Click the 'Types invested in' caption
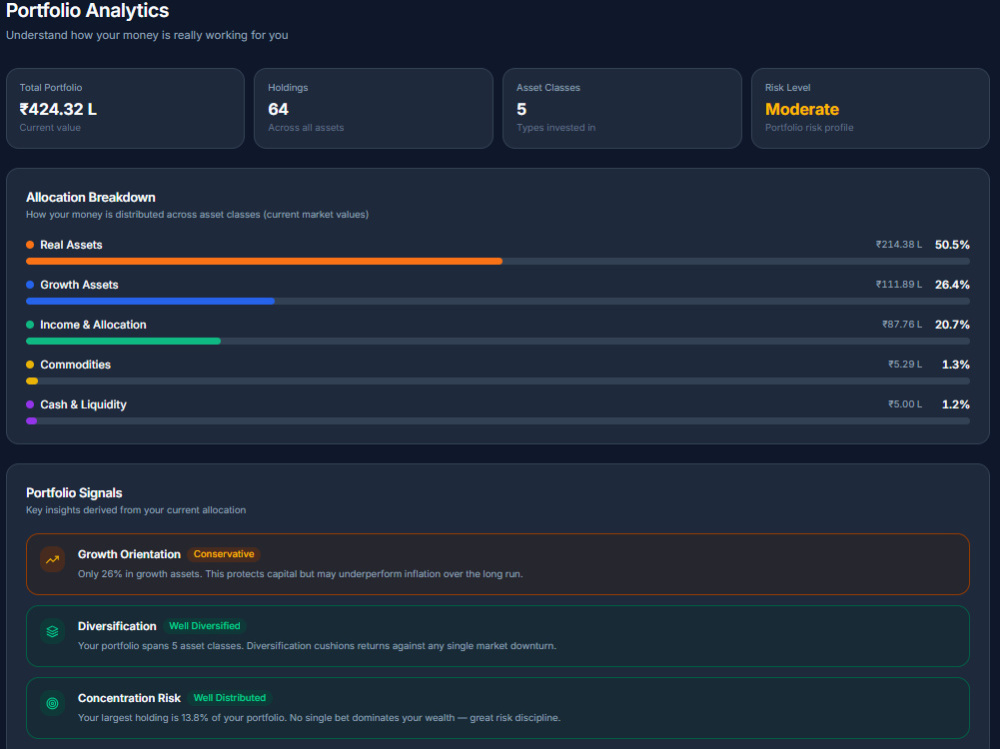This screenshot has width=1000, height=749. tap(555, 128)
